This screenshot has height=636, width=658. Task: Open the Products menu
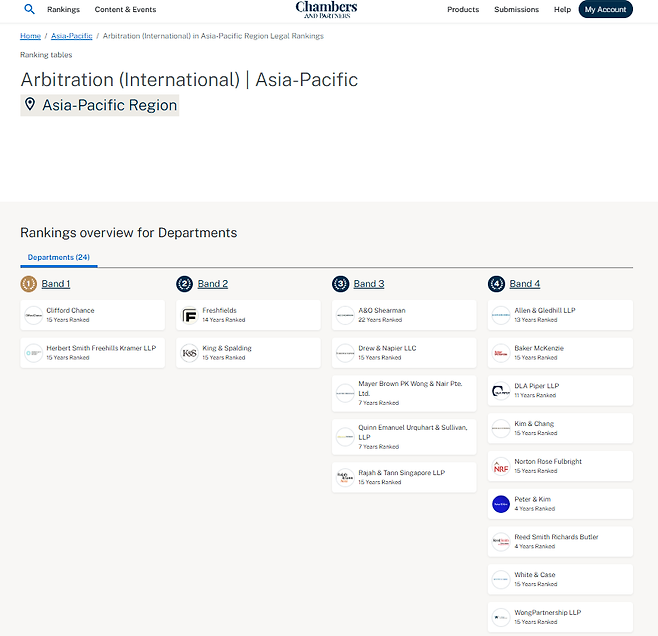[x=463, y=10]
